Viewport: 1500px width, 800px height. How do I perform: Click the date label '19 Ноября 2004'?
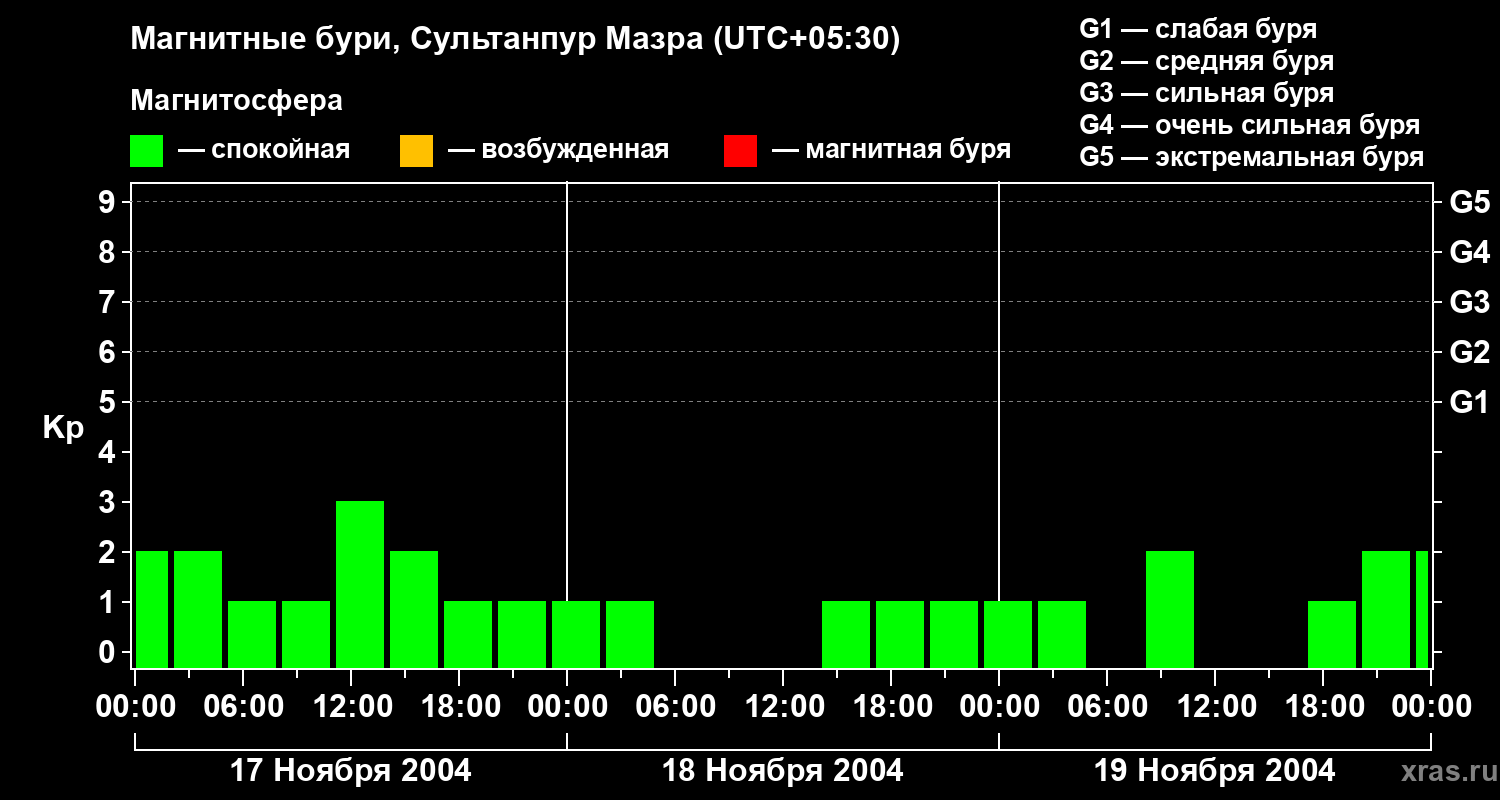1215,770
